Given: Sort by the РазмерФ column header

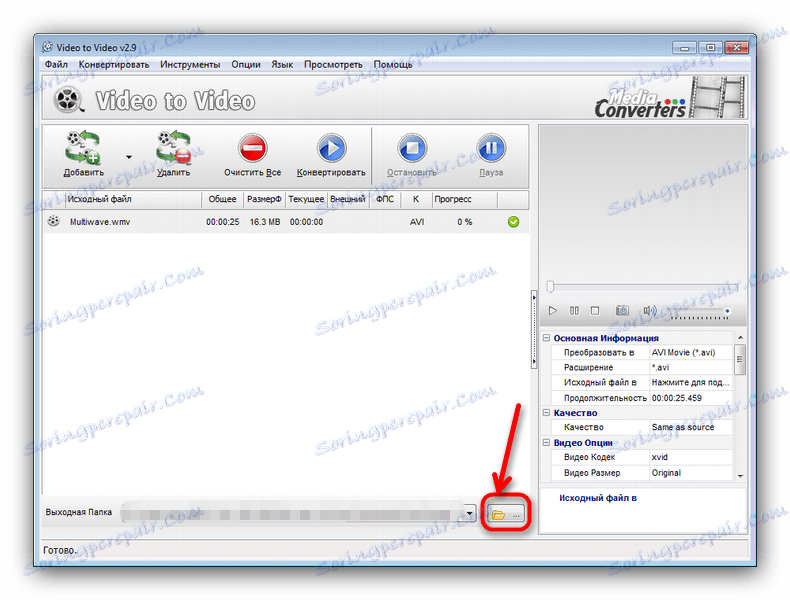Looking at the screenshot, I should [265, 199].
